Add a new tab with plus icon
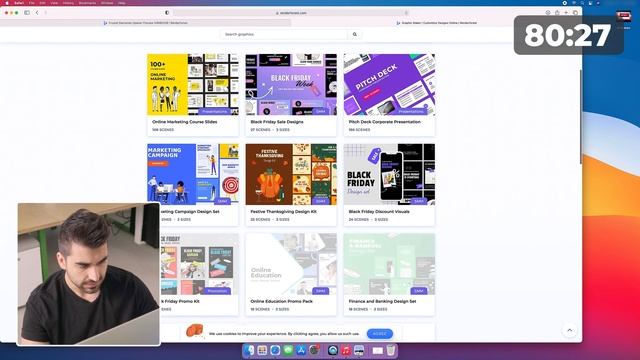 pyautogui.click(x=566, y=13)
